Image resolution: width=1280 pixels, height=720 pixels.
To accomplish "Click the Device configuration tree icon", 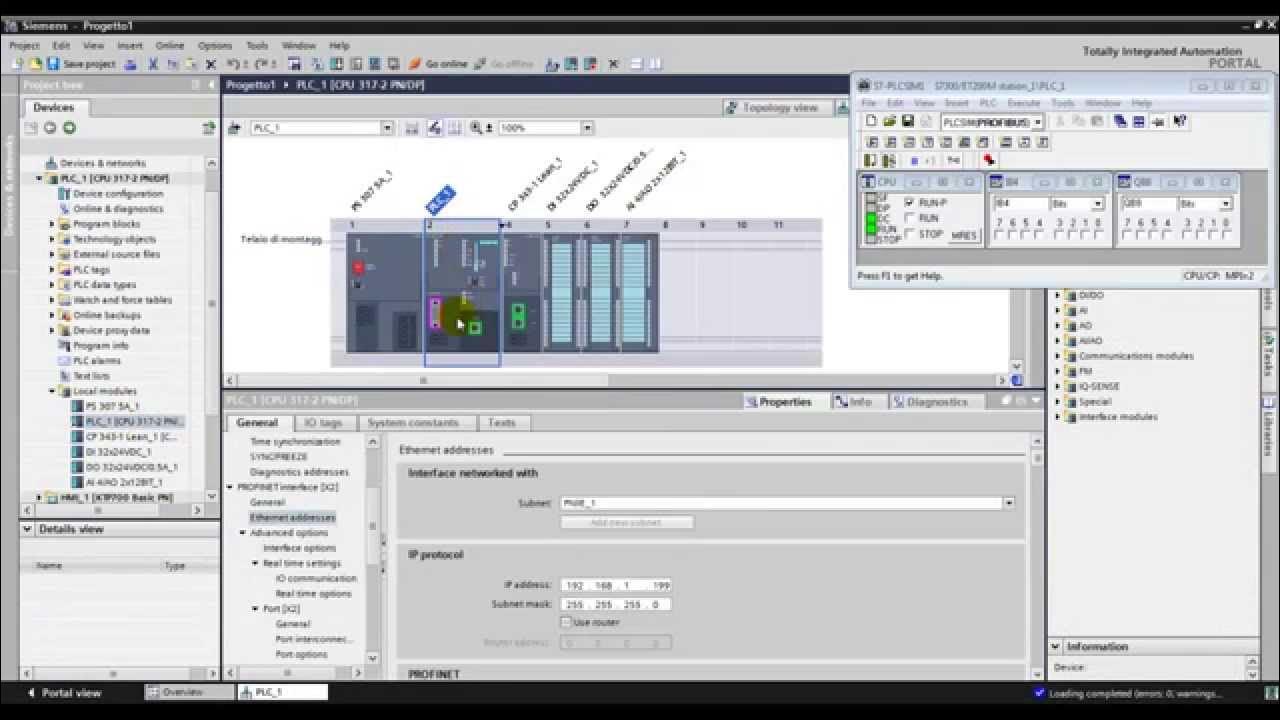I will (66, 194).
